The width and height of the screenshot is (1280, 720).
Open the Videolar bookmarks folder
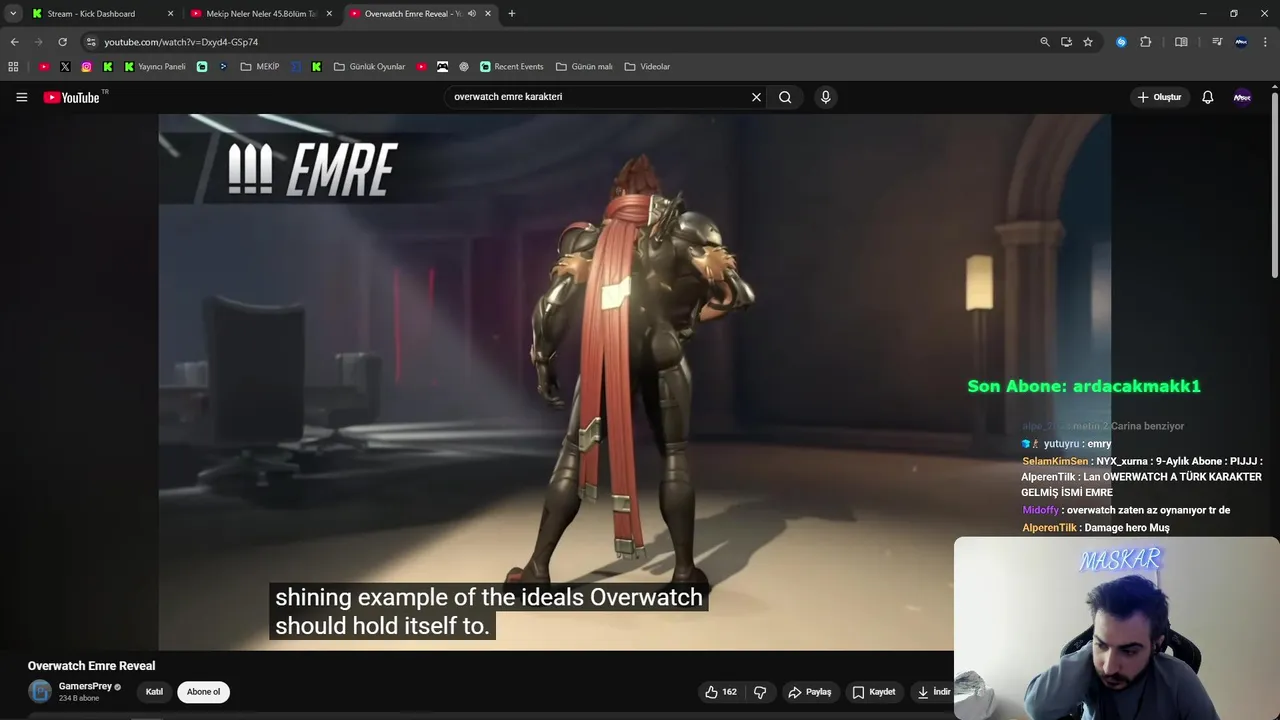click(647, 67)
